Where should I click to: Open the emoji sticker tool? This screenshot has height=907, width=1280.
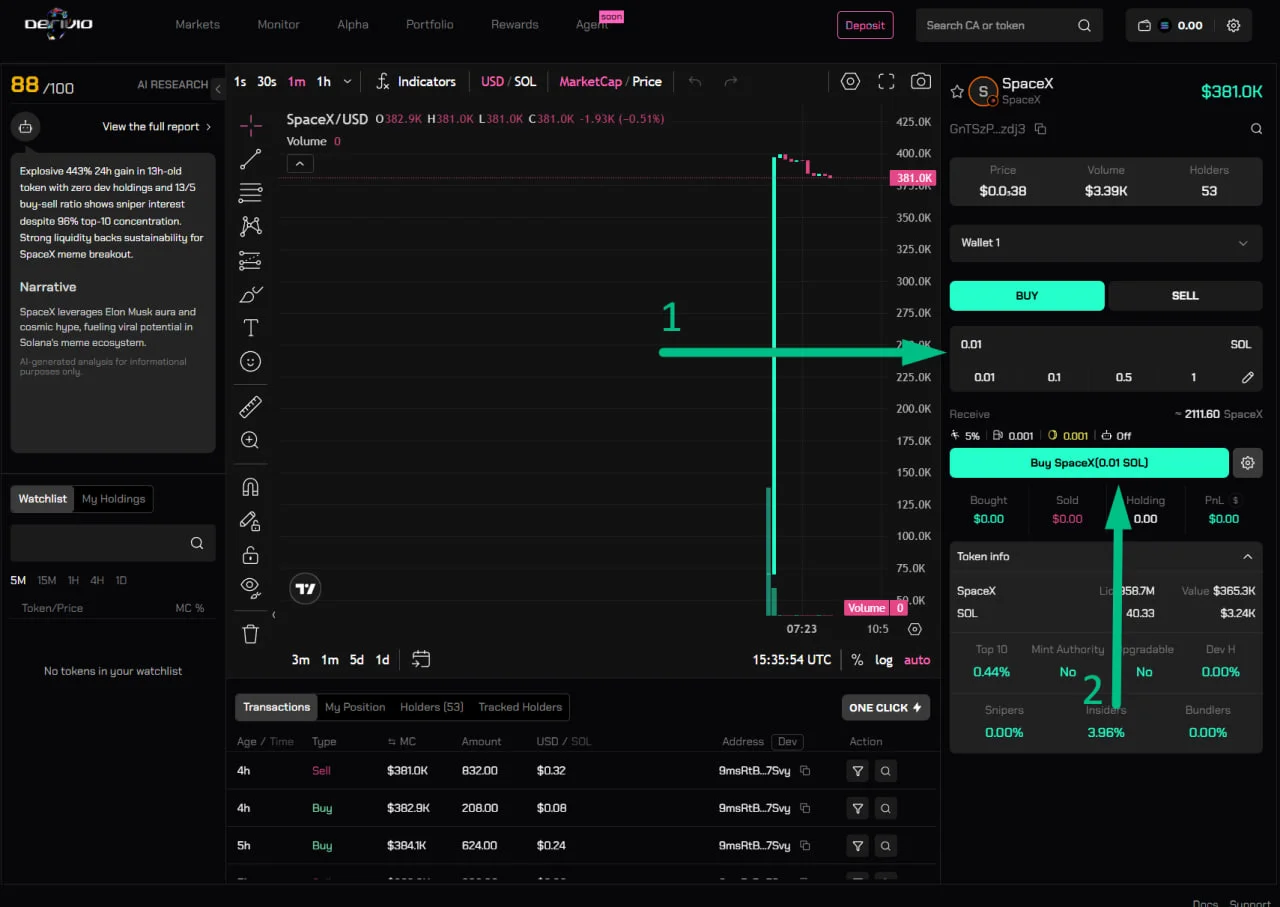(251, 361)
